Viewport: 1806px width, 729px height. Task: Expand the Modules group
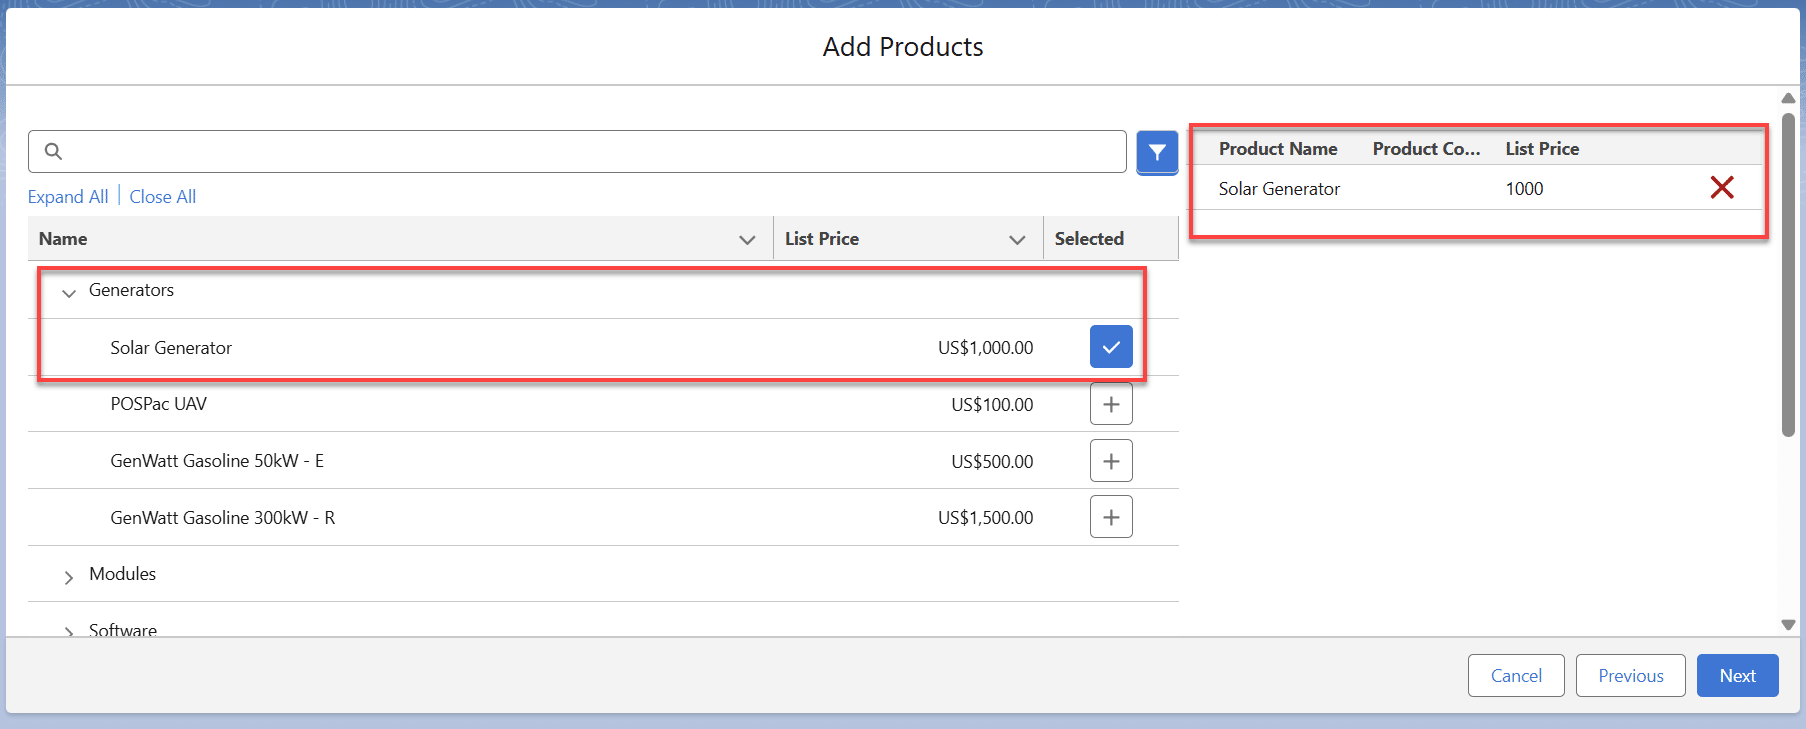pos(69,577)
